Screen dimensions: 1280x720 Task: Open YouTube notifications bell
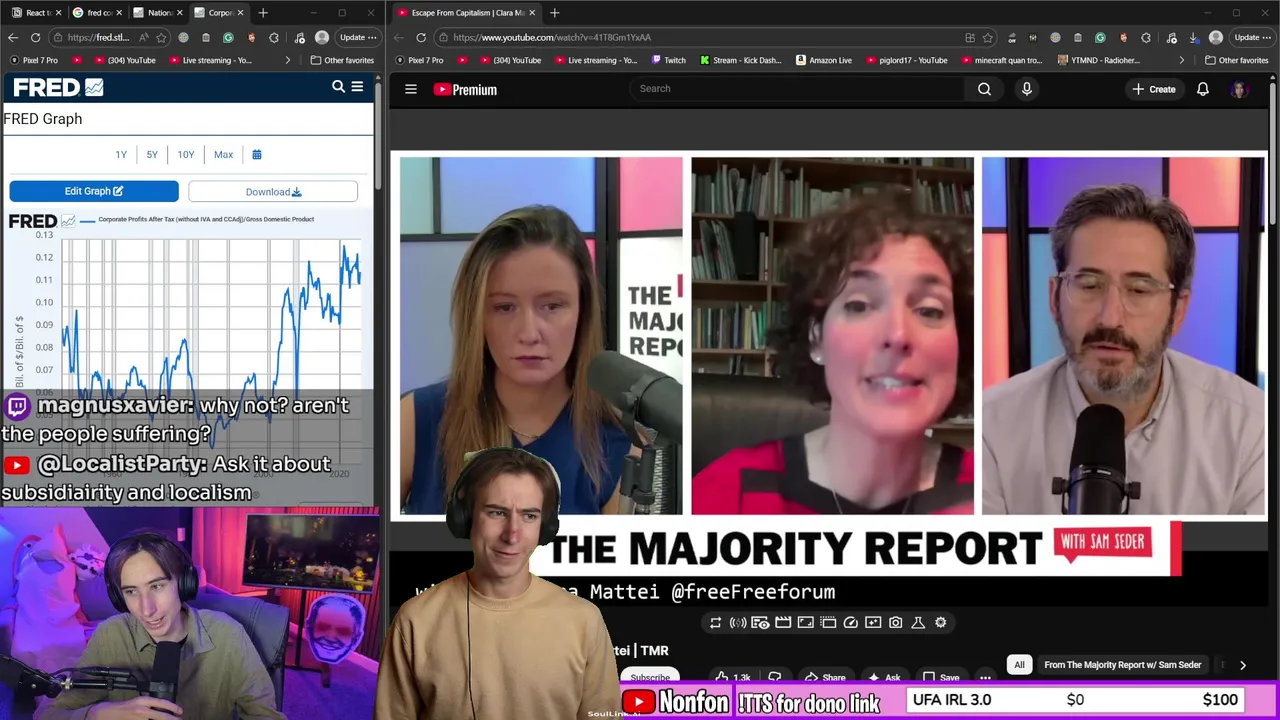pyautogui.click(x=1203, y=89)
